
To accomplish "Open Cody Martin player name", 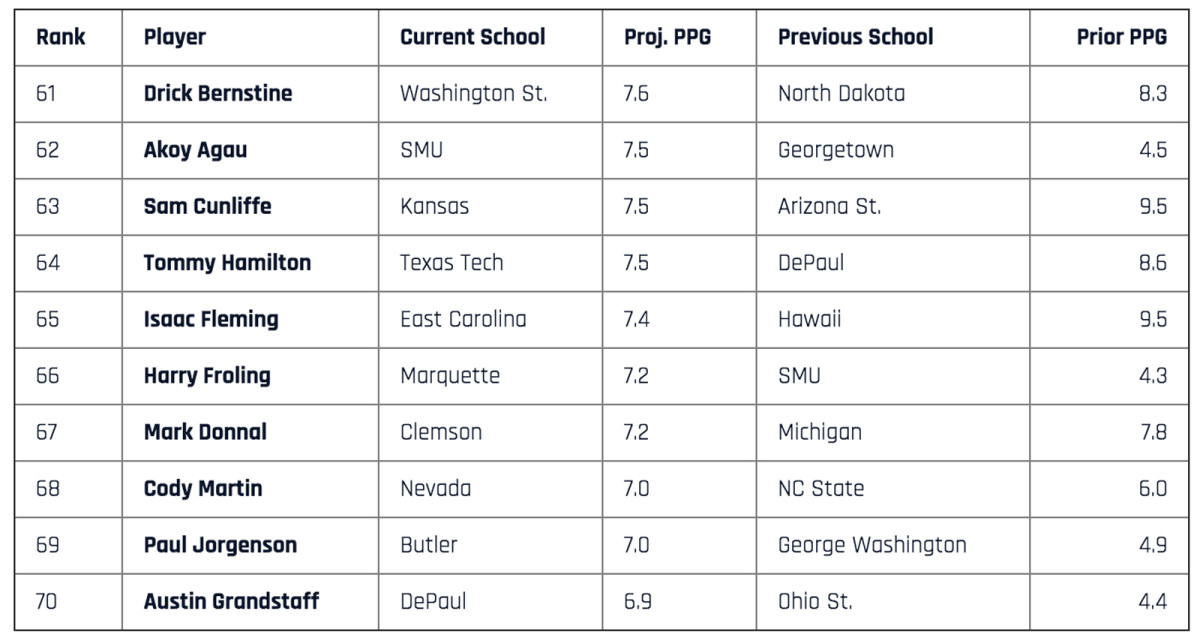I will (x=203, y=489).
